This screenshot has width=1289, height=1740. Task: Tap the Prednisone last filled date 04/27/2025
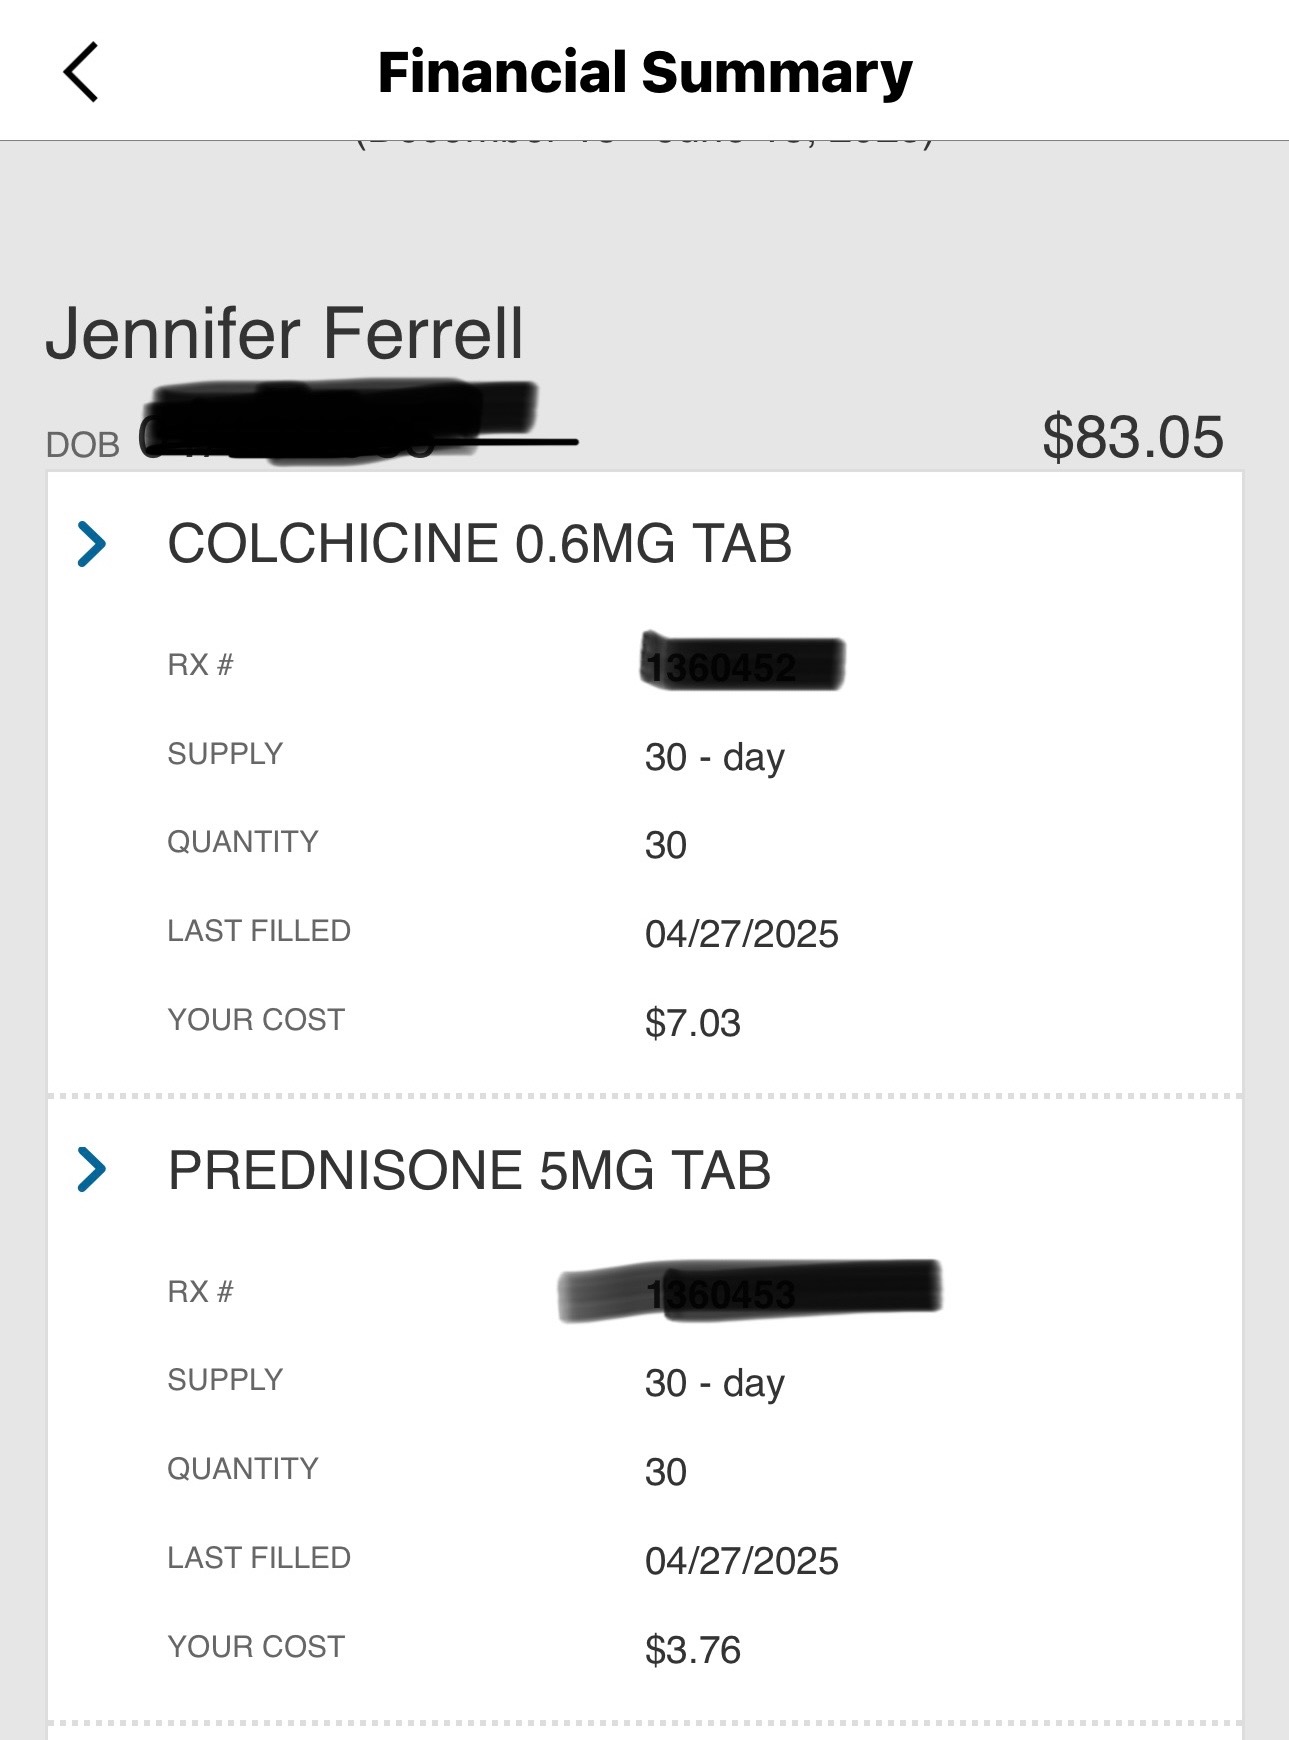click(x=742, y=1561)
